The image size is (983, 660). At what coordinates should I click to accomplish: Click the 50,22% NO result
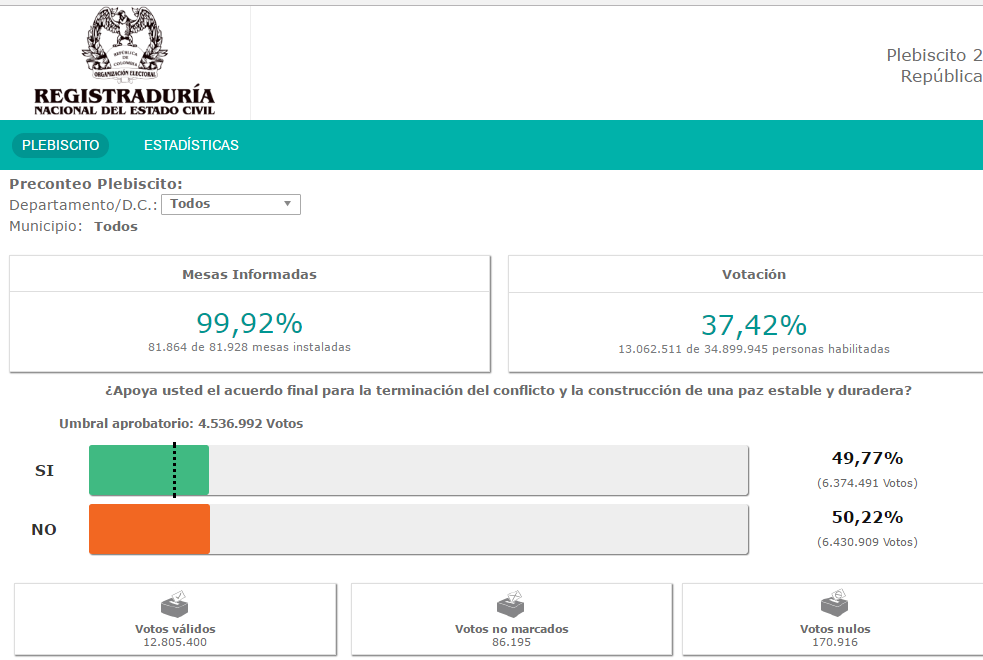tap(866, 518)
